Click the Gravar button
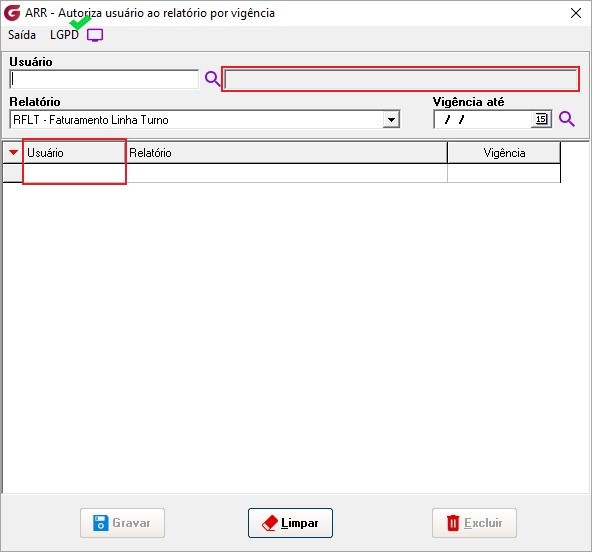The height and width of the screenshot is (552, 592). (x=122, y=523)
